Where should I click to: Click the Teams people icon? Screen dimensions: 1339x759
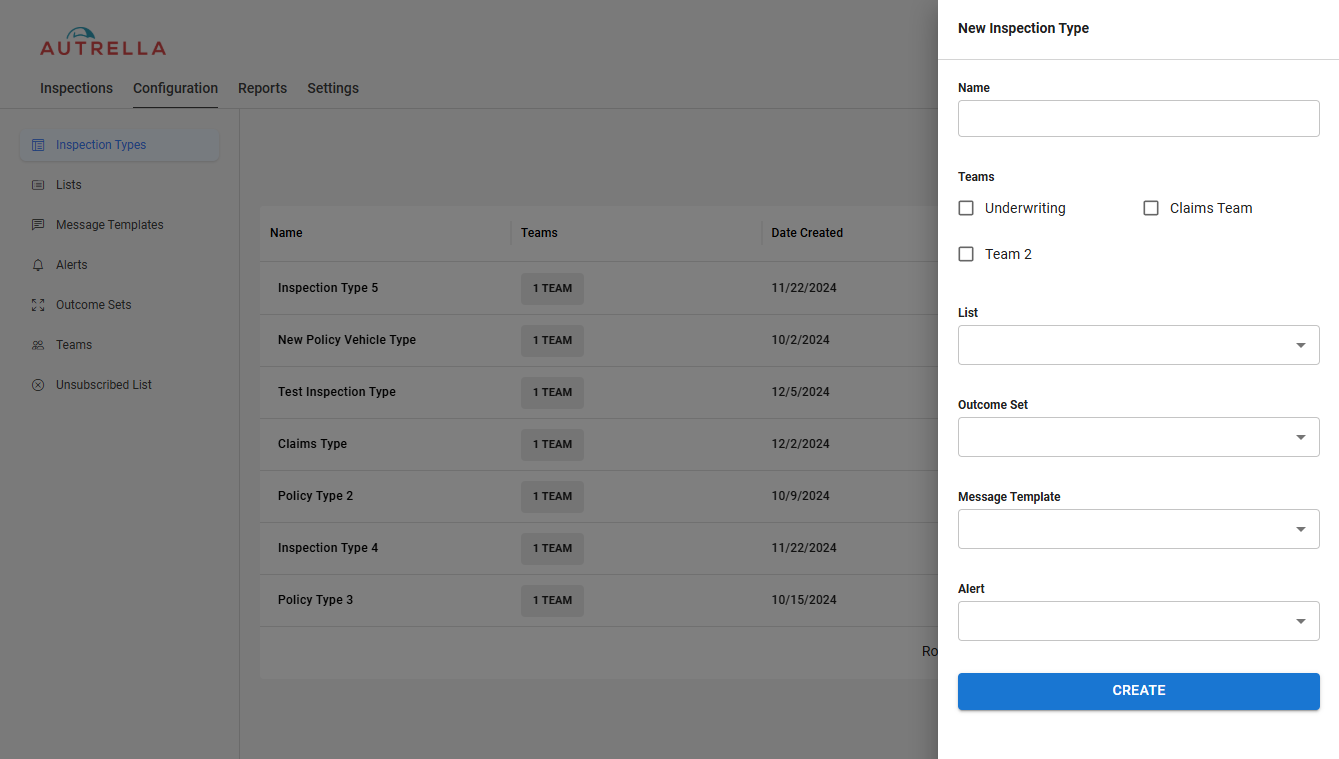pos(38,345)
